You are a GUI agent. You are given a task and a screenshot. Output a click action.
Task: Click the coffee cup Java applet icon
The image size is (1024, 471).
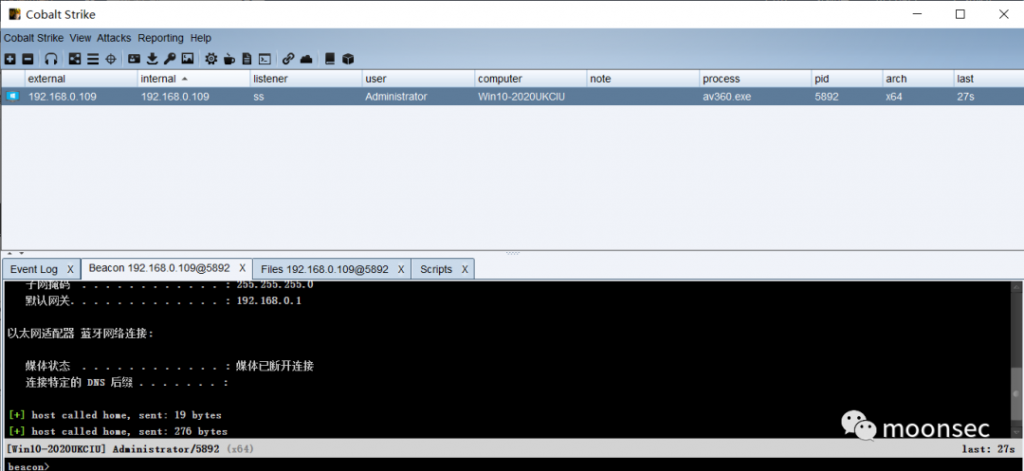(x=229, y=59)
